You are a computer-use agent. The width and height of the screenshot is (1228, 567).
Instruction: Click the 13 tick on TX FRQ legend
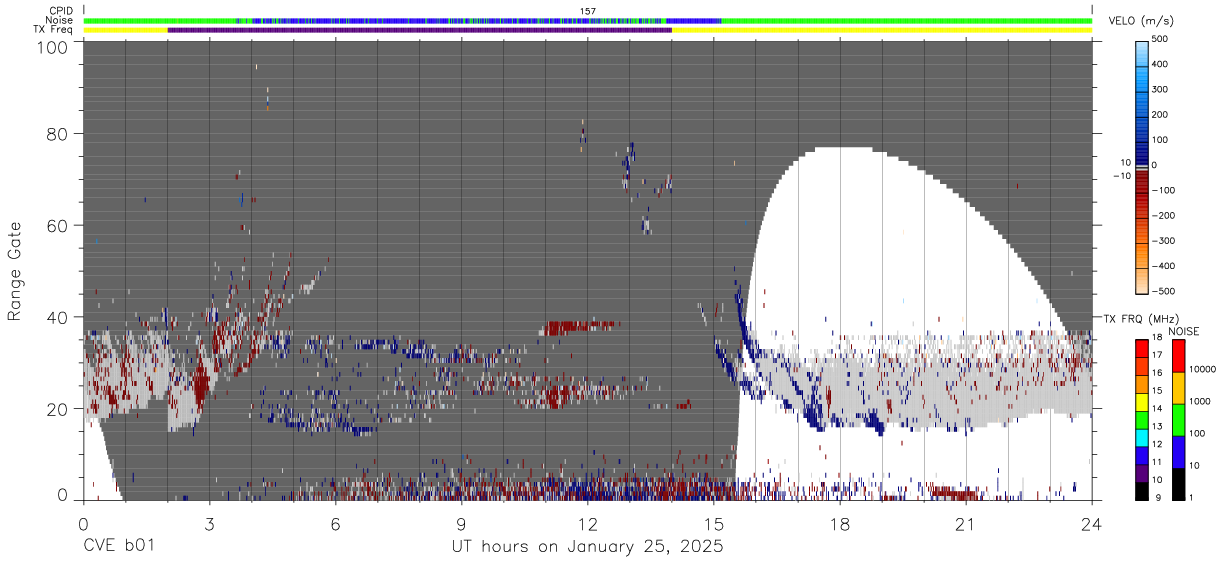pyautogui.click(x=1158, y=426)
